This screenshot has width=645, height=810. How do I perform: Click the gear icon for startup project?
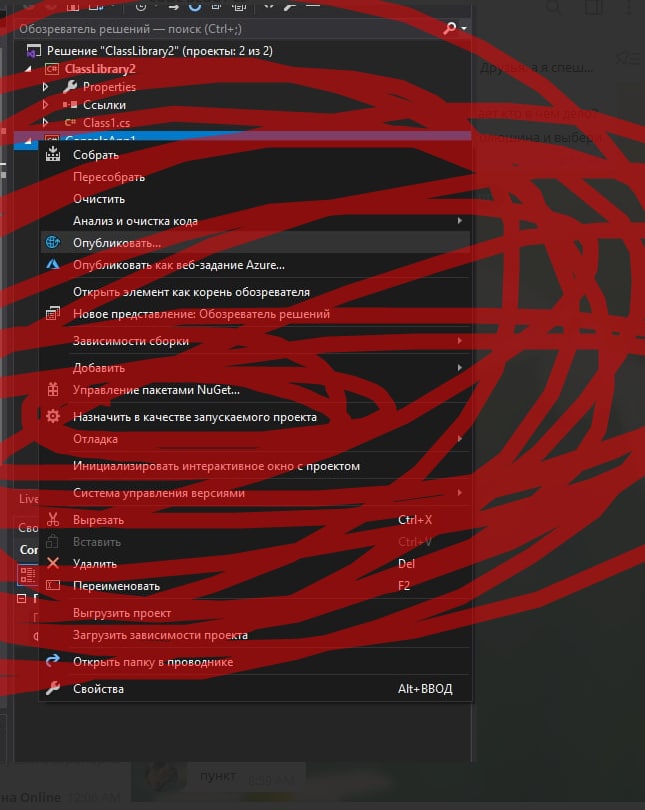53,416
